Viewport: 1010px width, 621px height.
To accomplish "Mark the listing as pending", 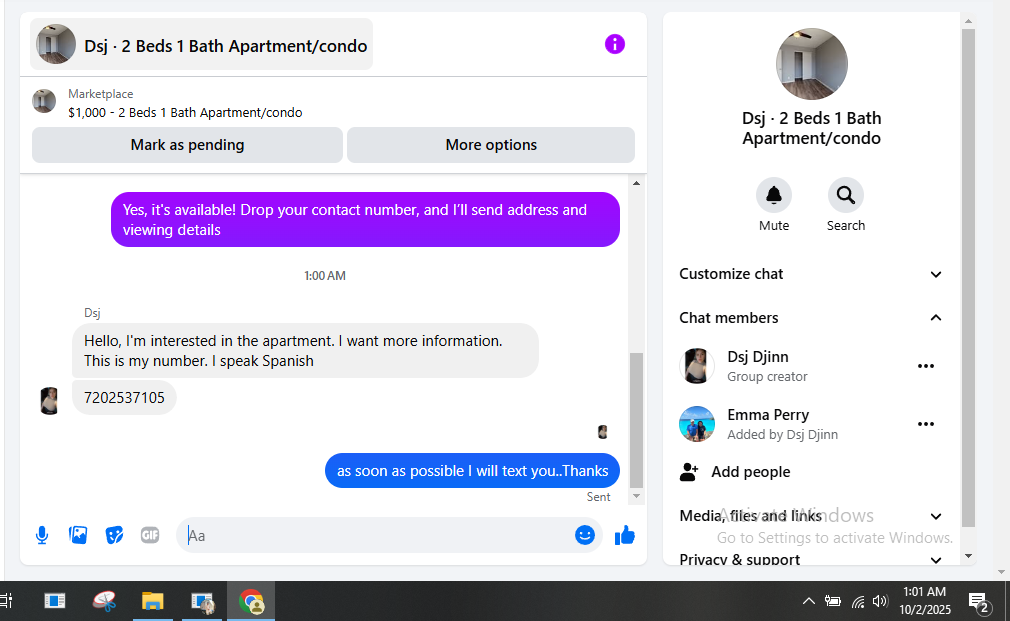I will 187,145.
